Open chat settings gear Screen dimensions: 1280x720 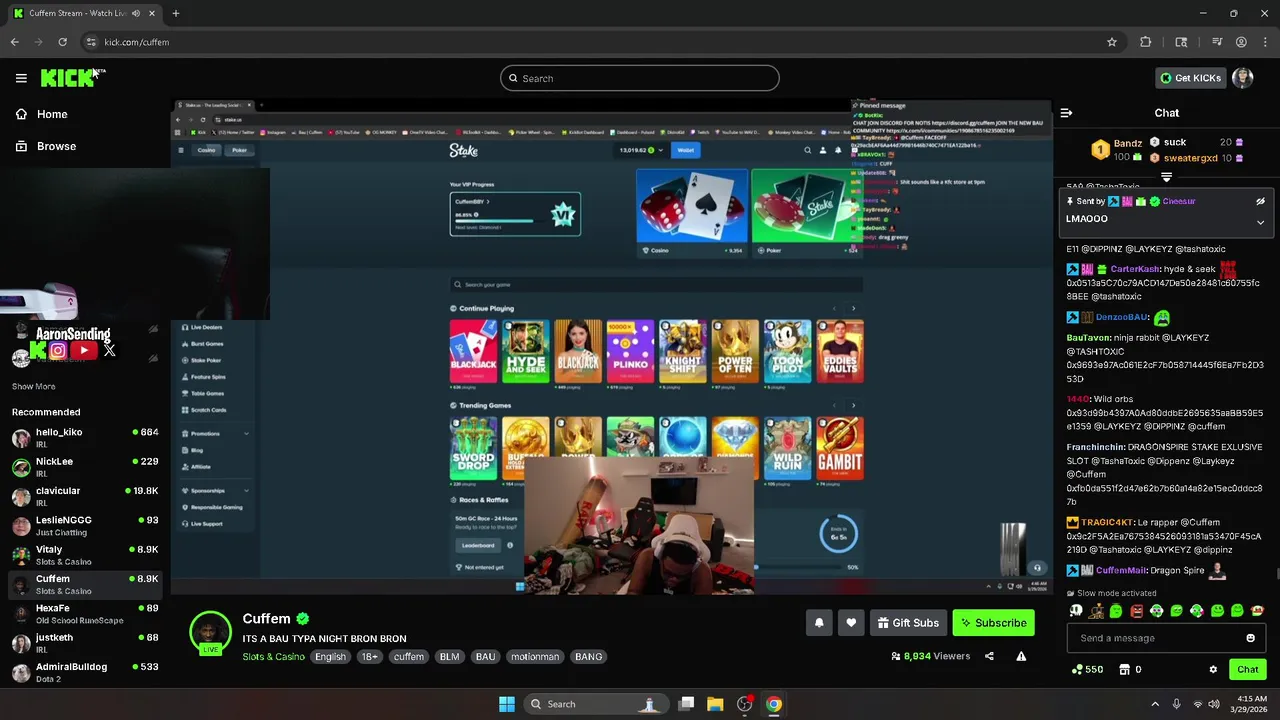[1213, 670]
